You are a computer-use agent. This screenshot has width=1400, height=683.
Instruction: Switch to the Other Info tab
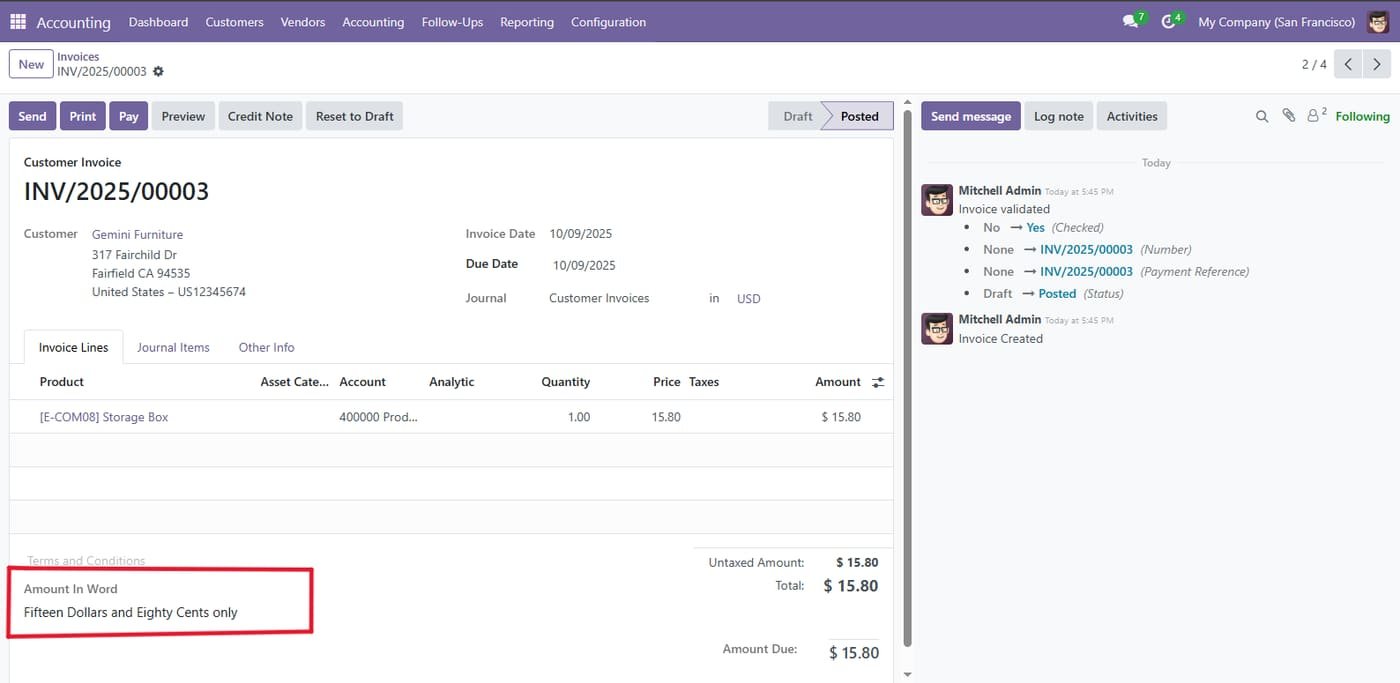[x=266, y=347]
